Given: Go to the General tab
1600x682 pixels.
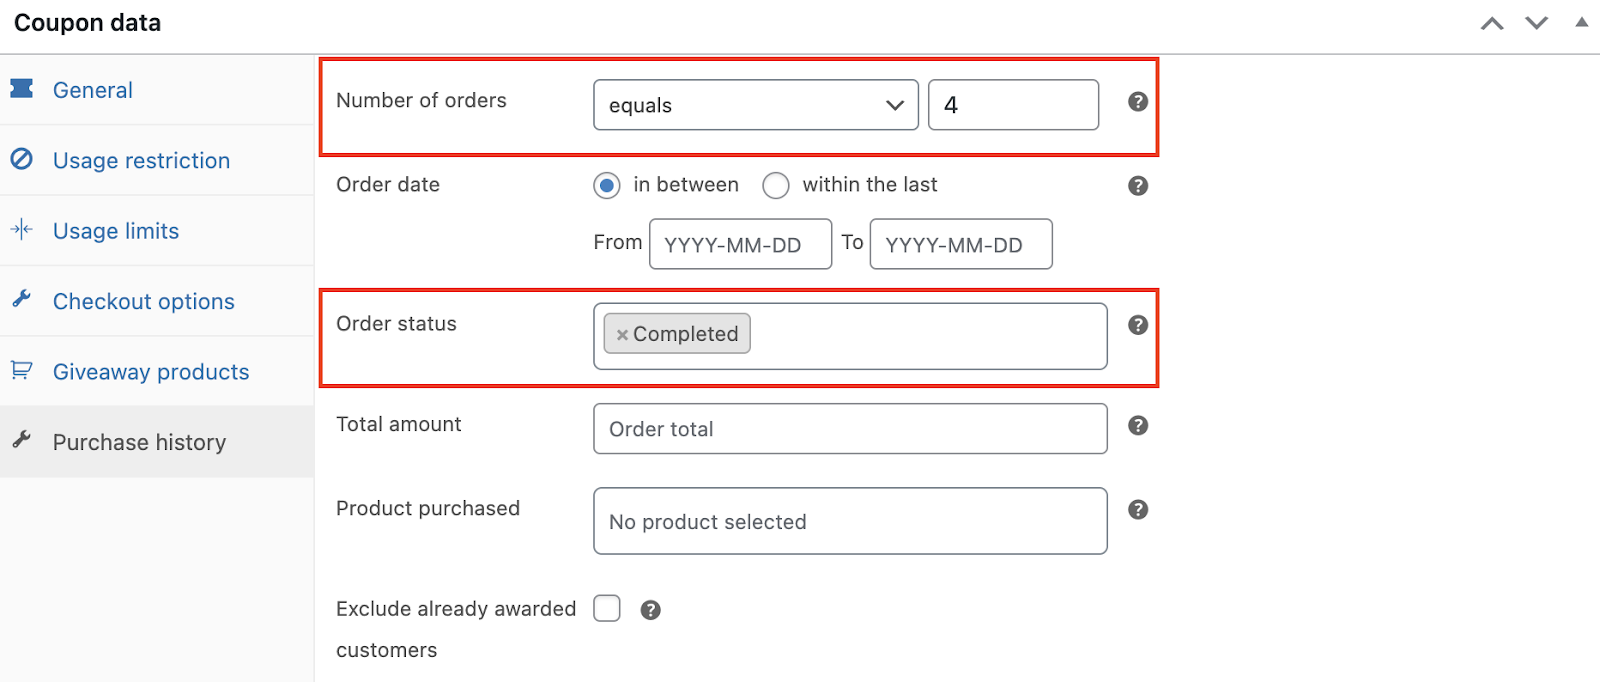Looking at the screenshot, I should click(x=92, y=90).
